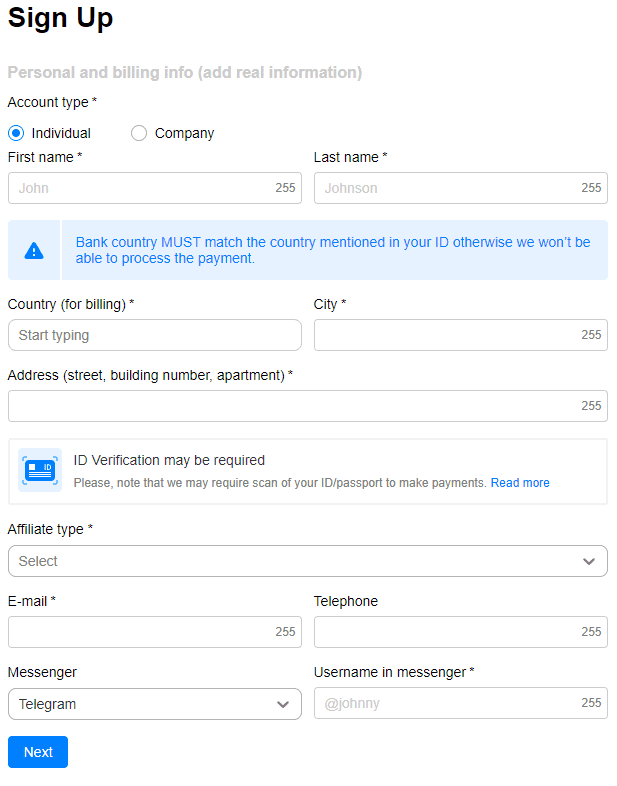The width and height of the screenshot is (617, 786).
Task: Focus the Last name field
Action: click(461, 188)
